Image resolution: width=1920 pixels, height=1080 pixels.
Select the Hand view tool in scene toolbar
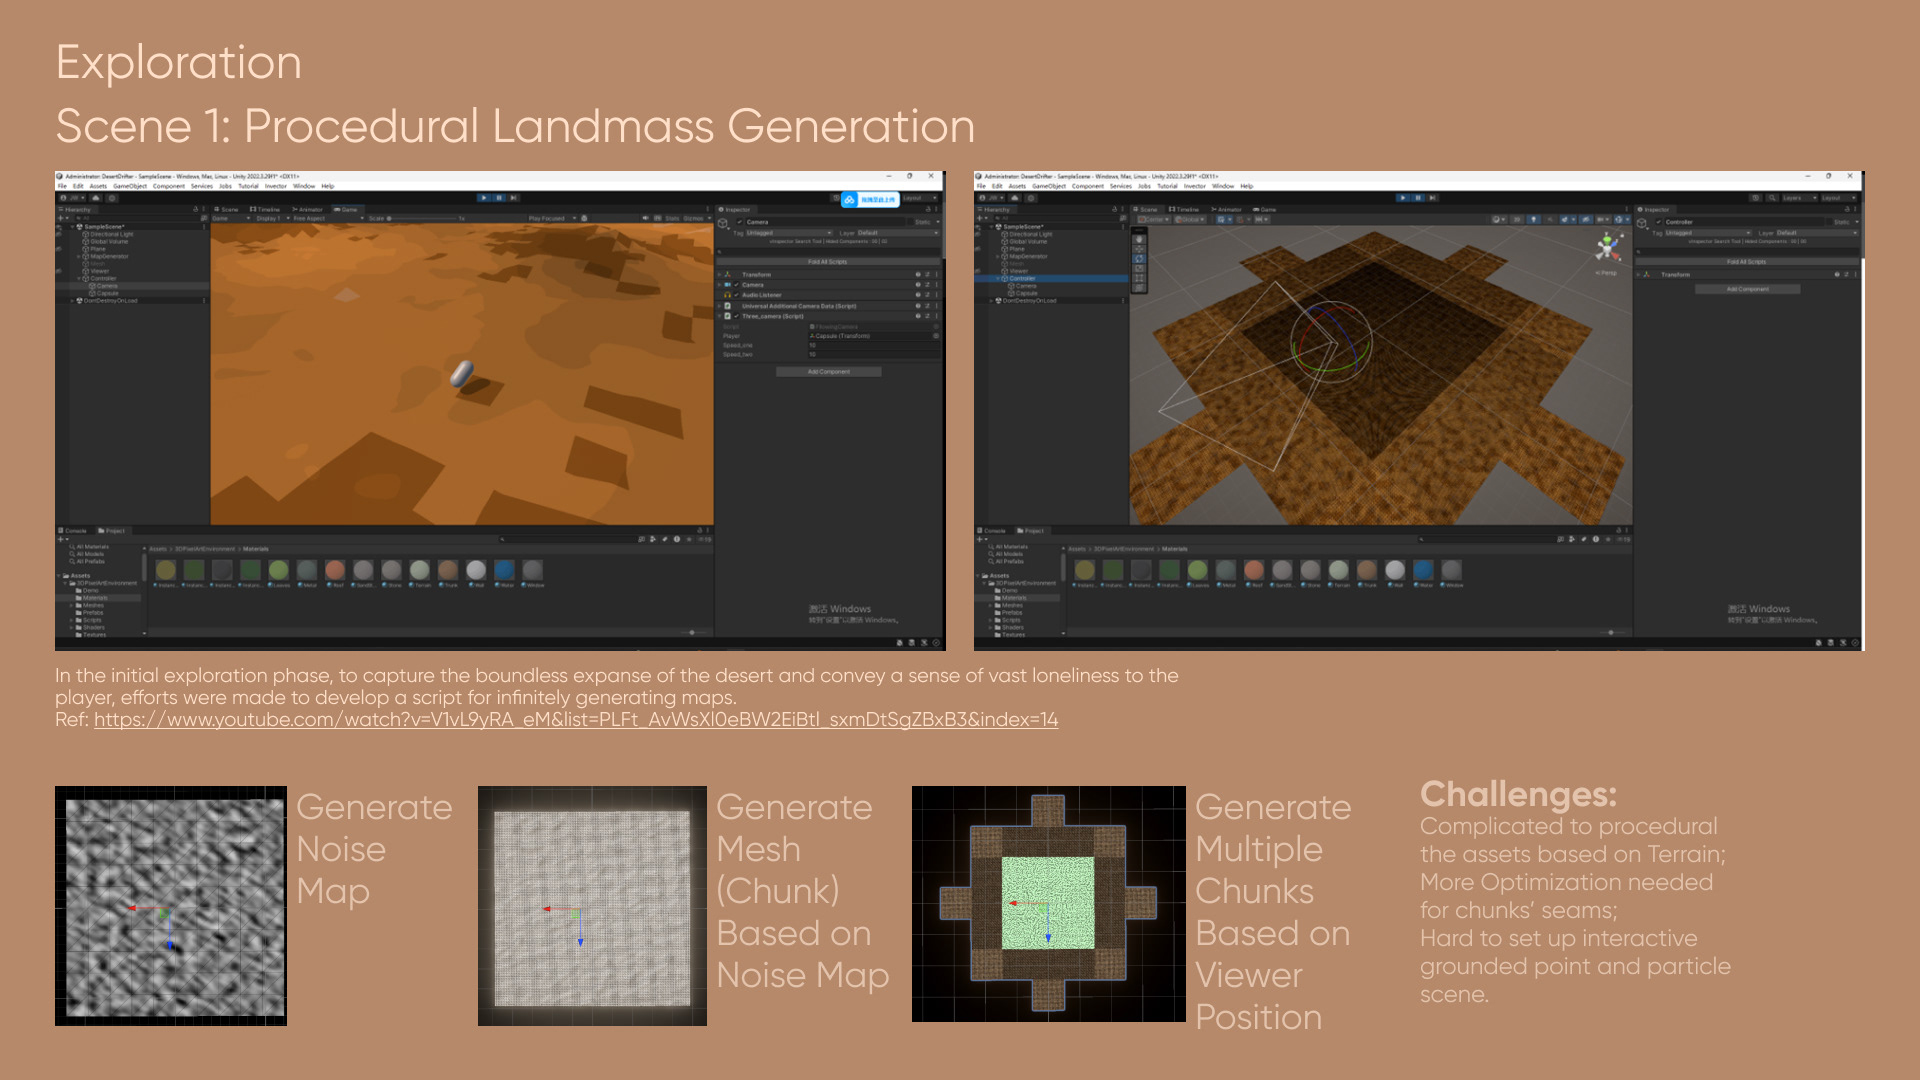coord(1139,239)
